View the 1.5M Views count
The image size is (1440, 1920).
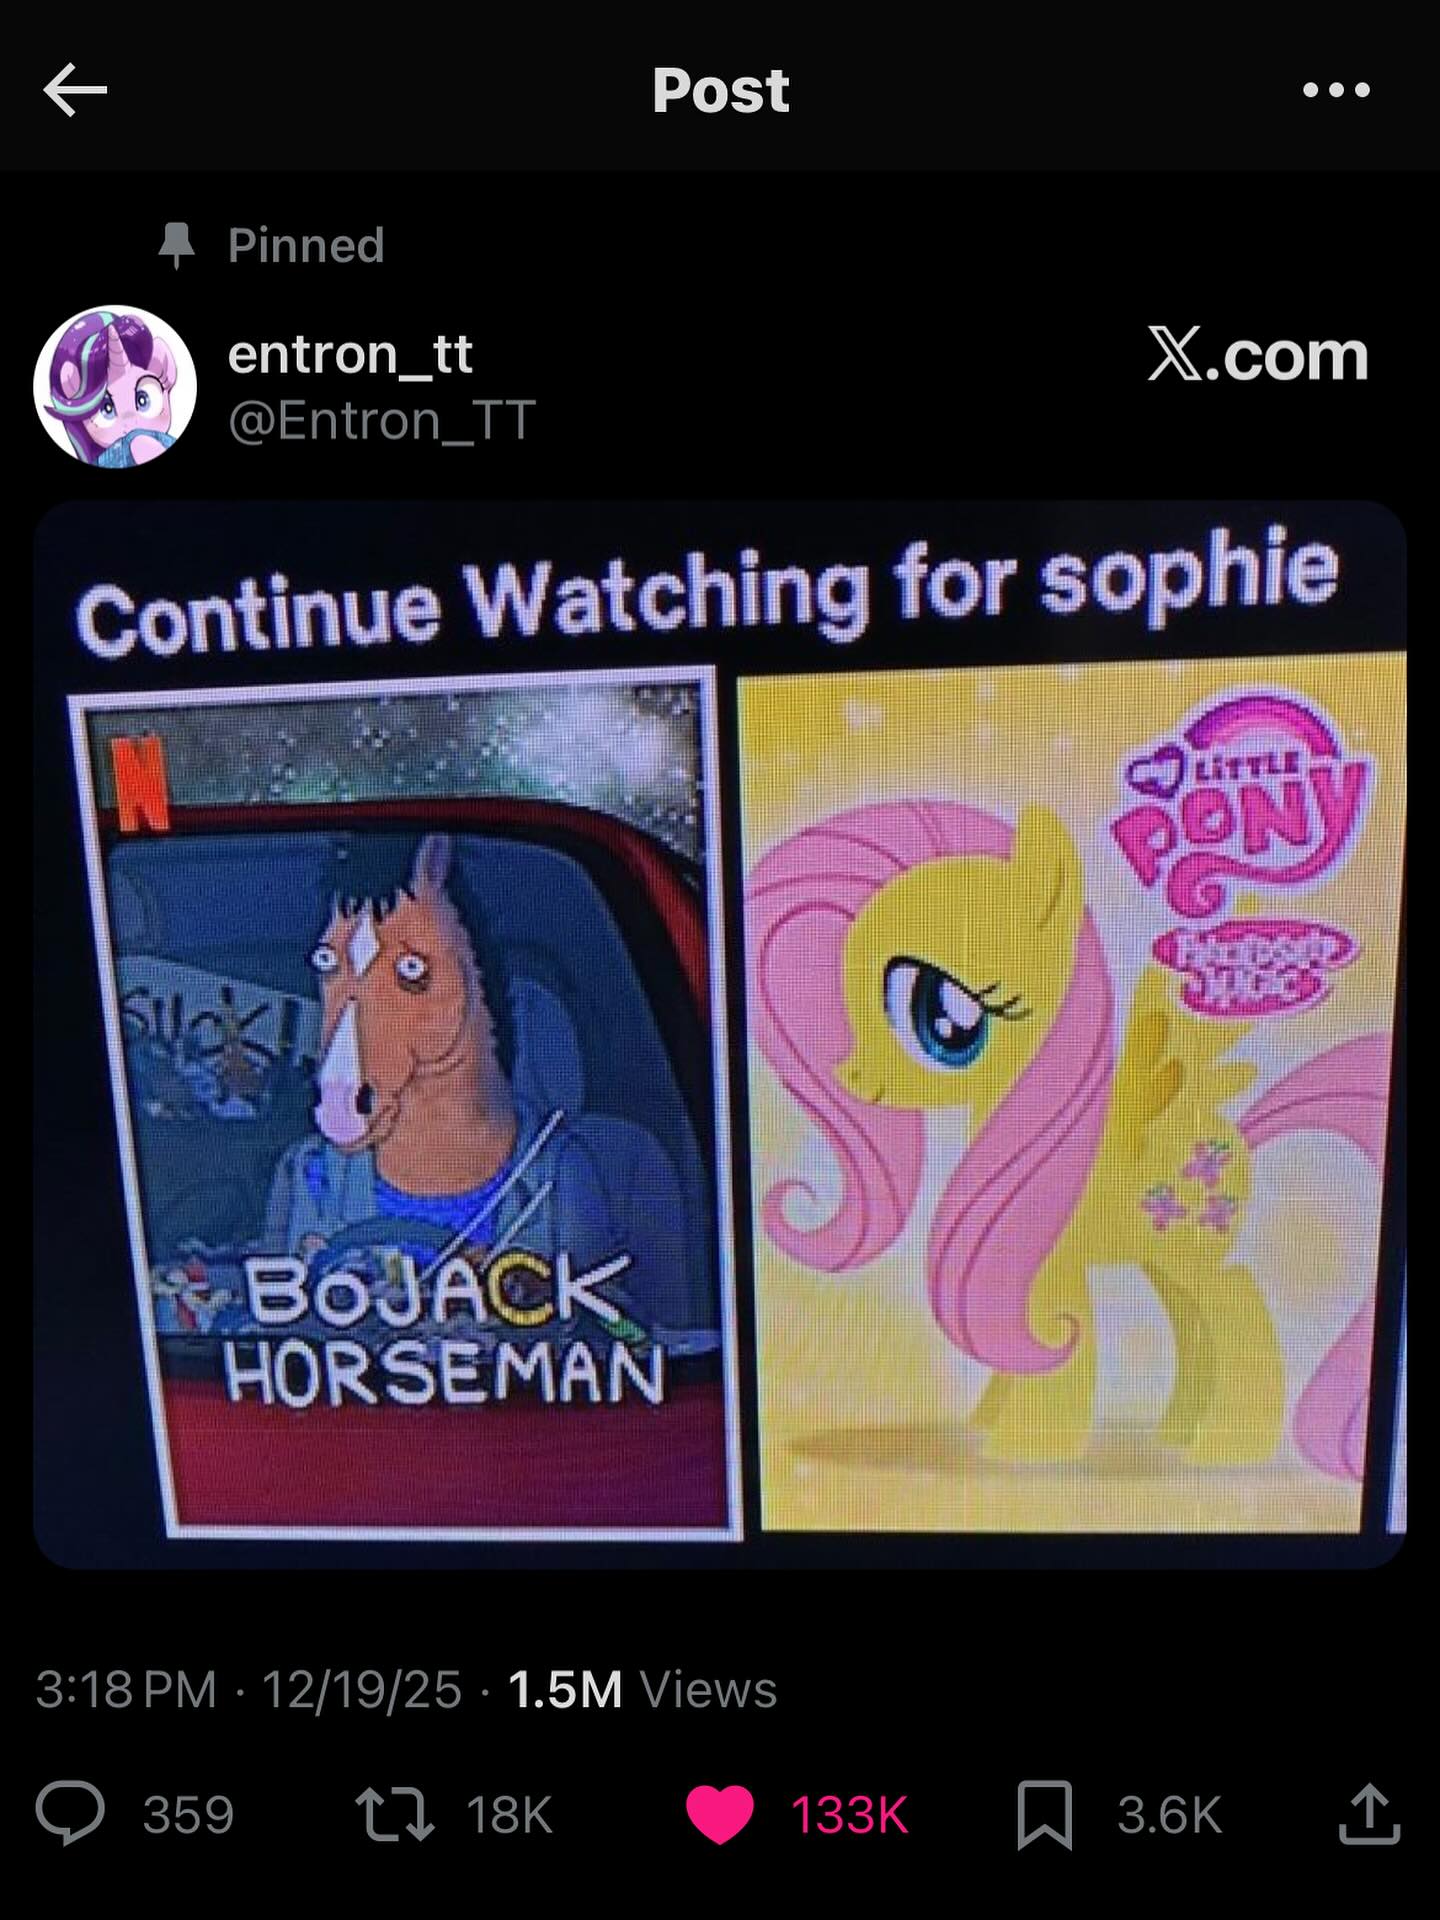pyautogui.click(x=643, y=1690)
